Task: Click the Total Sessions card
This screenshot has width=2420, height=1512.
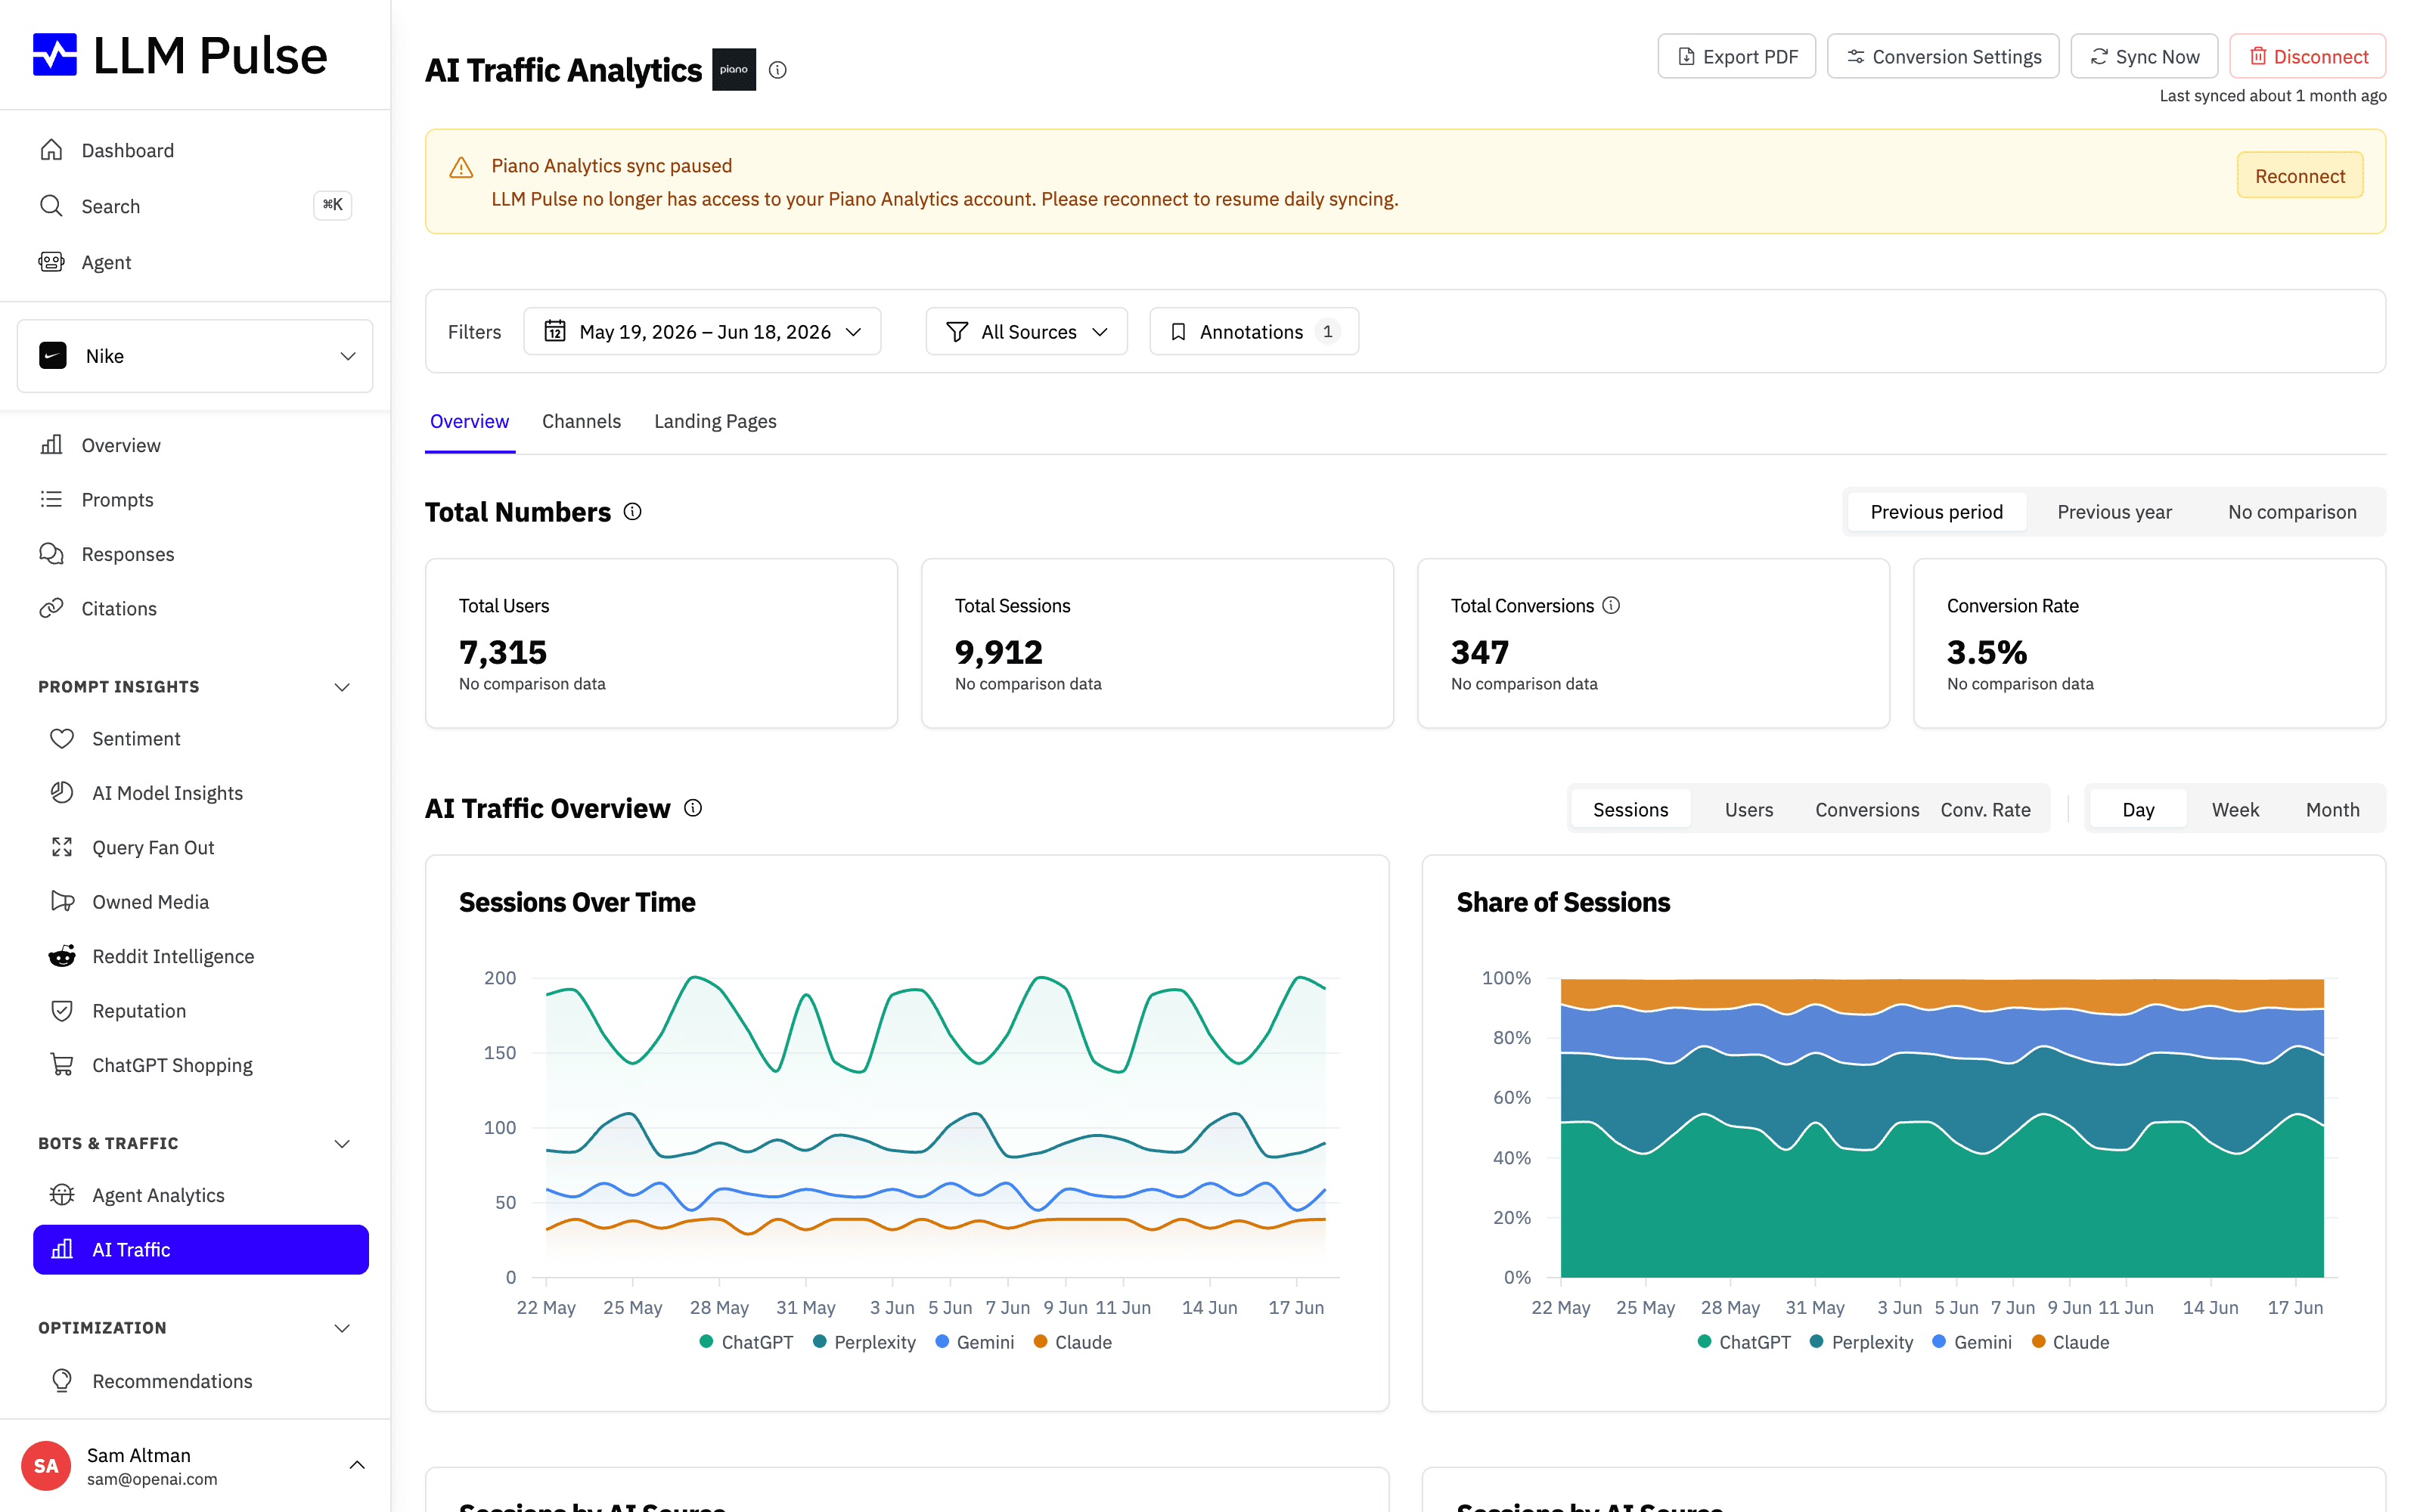Action: tap(1157, 643)
